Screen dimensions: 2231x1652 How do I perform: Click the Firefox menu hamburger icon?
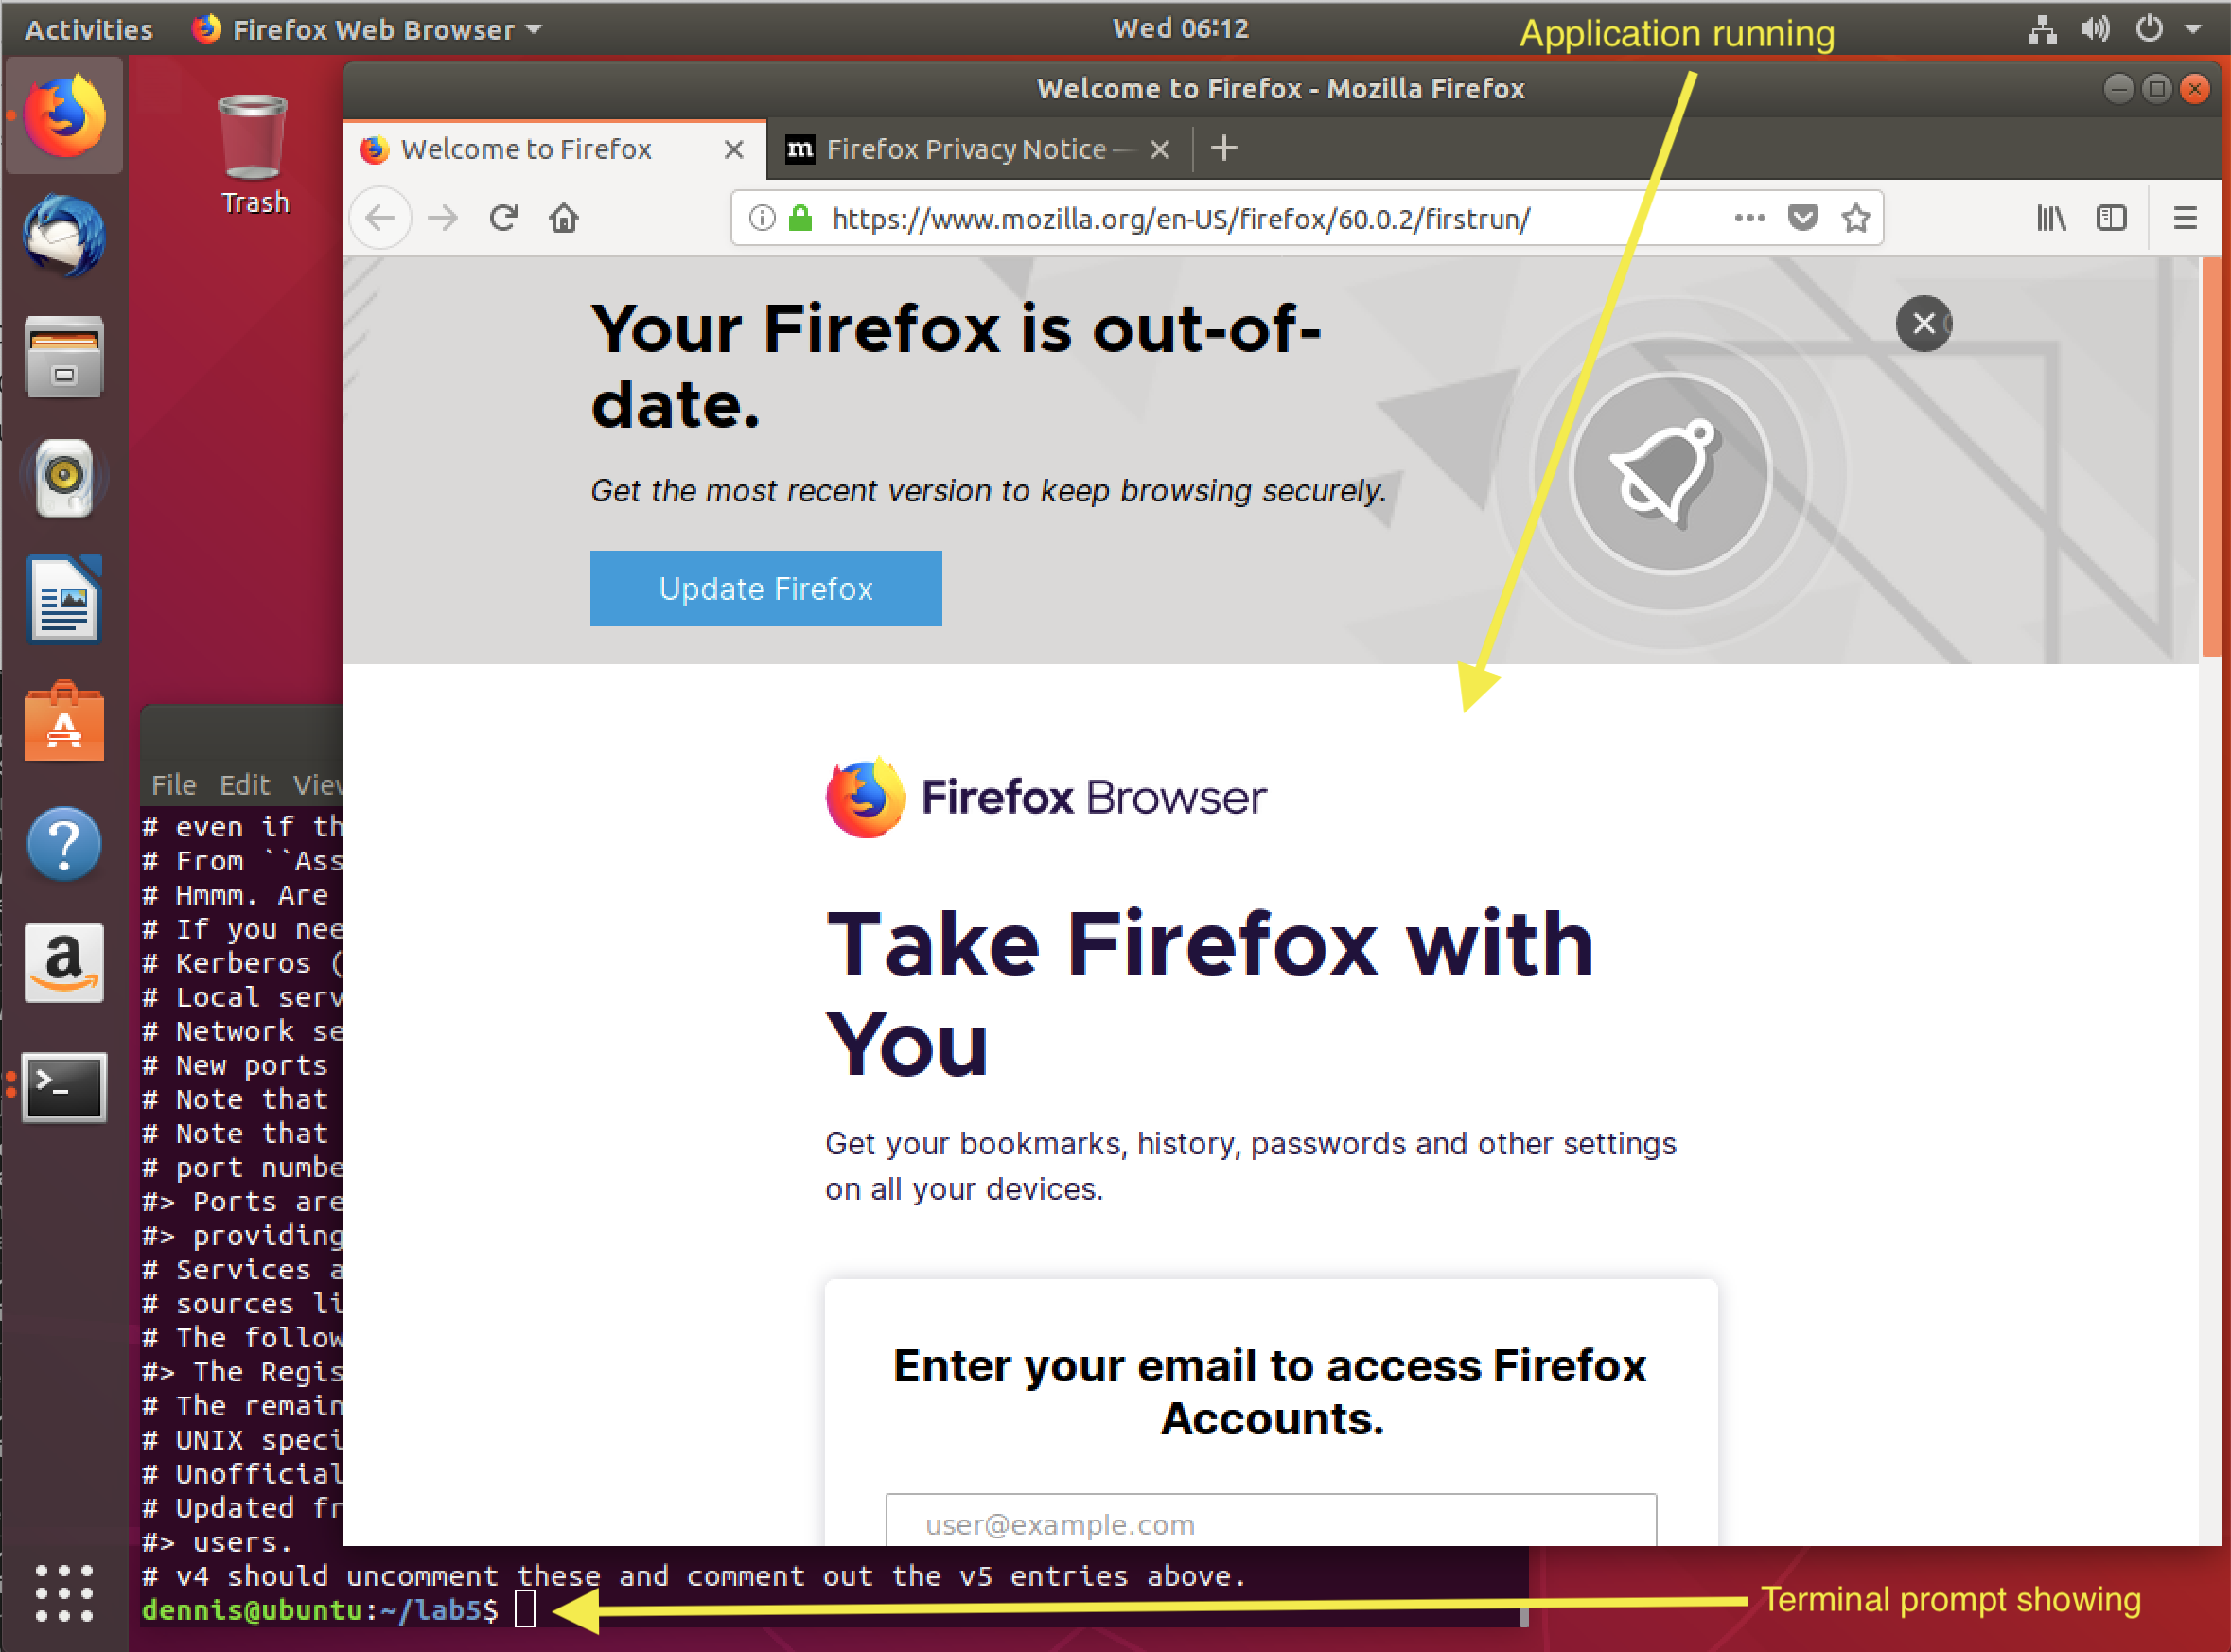(x=2184, y=219)
